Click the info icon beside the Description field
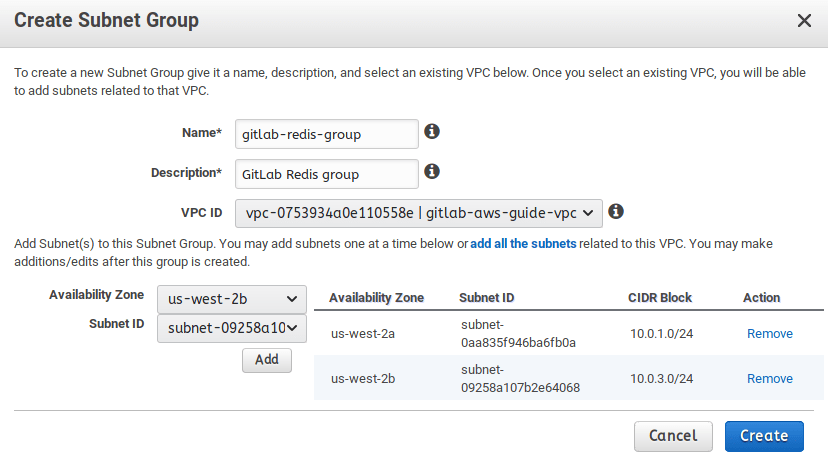 (432, 172)
